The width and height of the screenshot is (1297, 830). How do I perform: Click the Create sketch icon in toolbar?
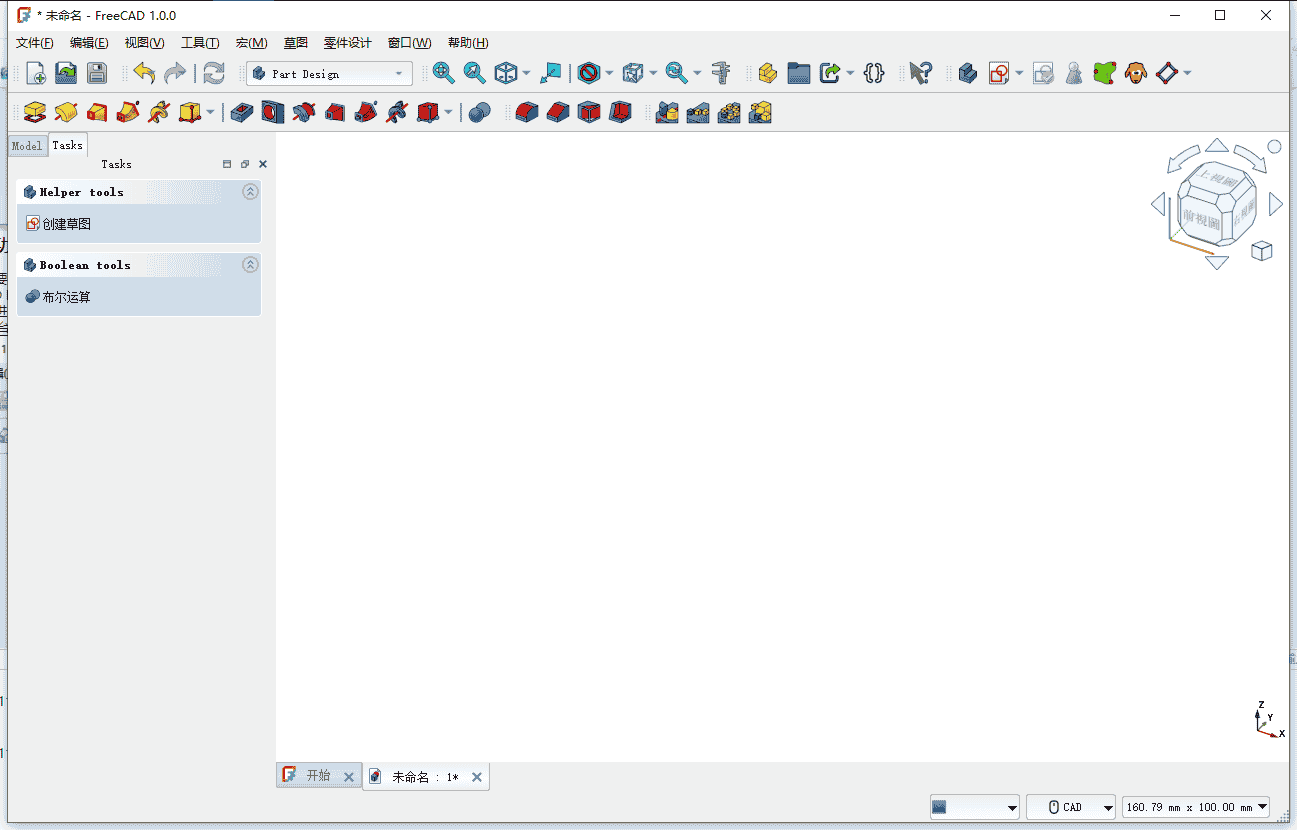[998, 73]
